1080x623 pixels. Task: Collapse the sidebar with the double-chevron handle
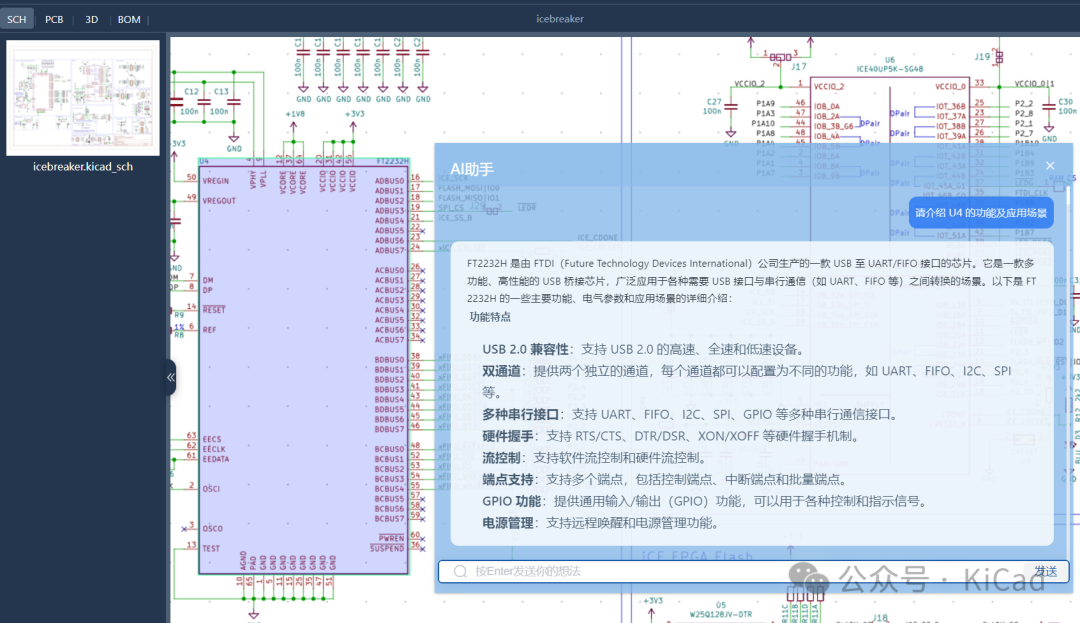(x=171, y=377)
